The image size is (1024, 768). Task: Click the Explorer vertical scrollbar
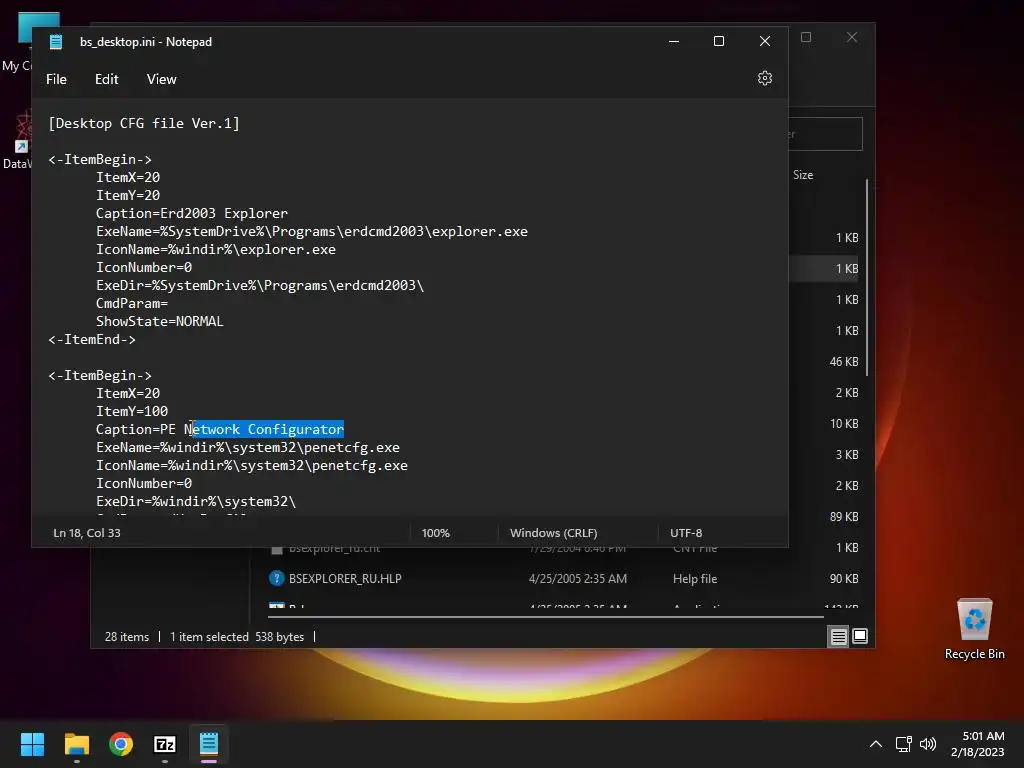pos(867,278)
